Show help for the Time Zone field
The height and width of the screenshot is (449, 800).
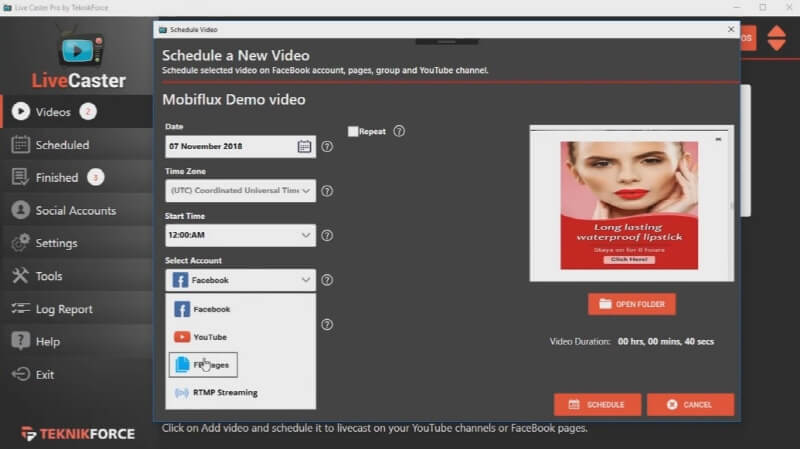pyautogui.click(x=327, y=191)
